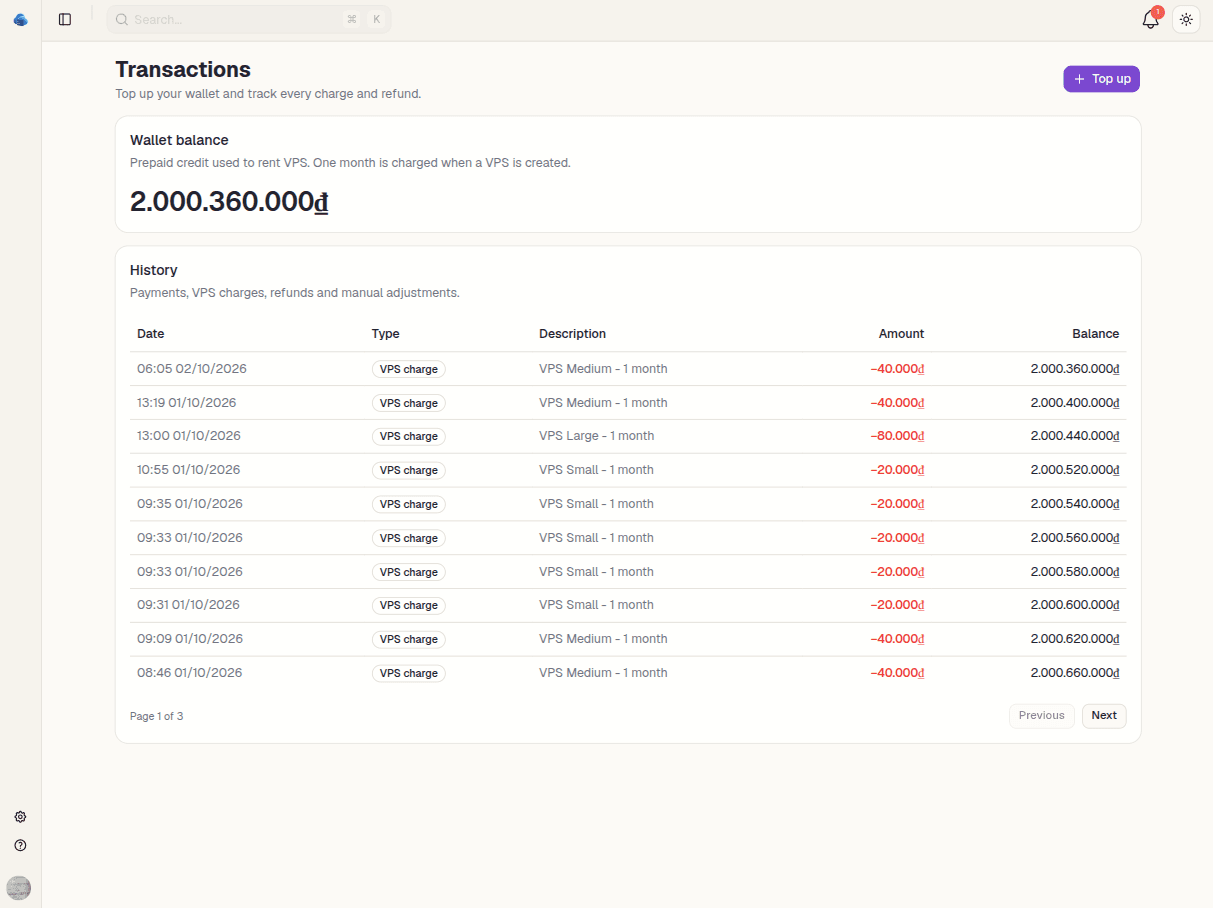
Task: Click the balance 2.000.440.000đ
Action: pos(1075,436)
